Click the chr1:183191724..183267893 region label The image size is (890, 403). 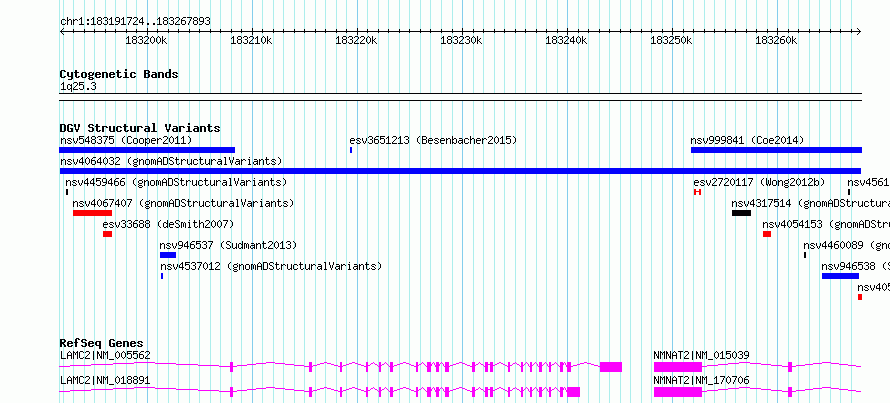tap(135, 22)
